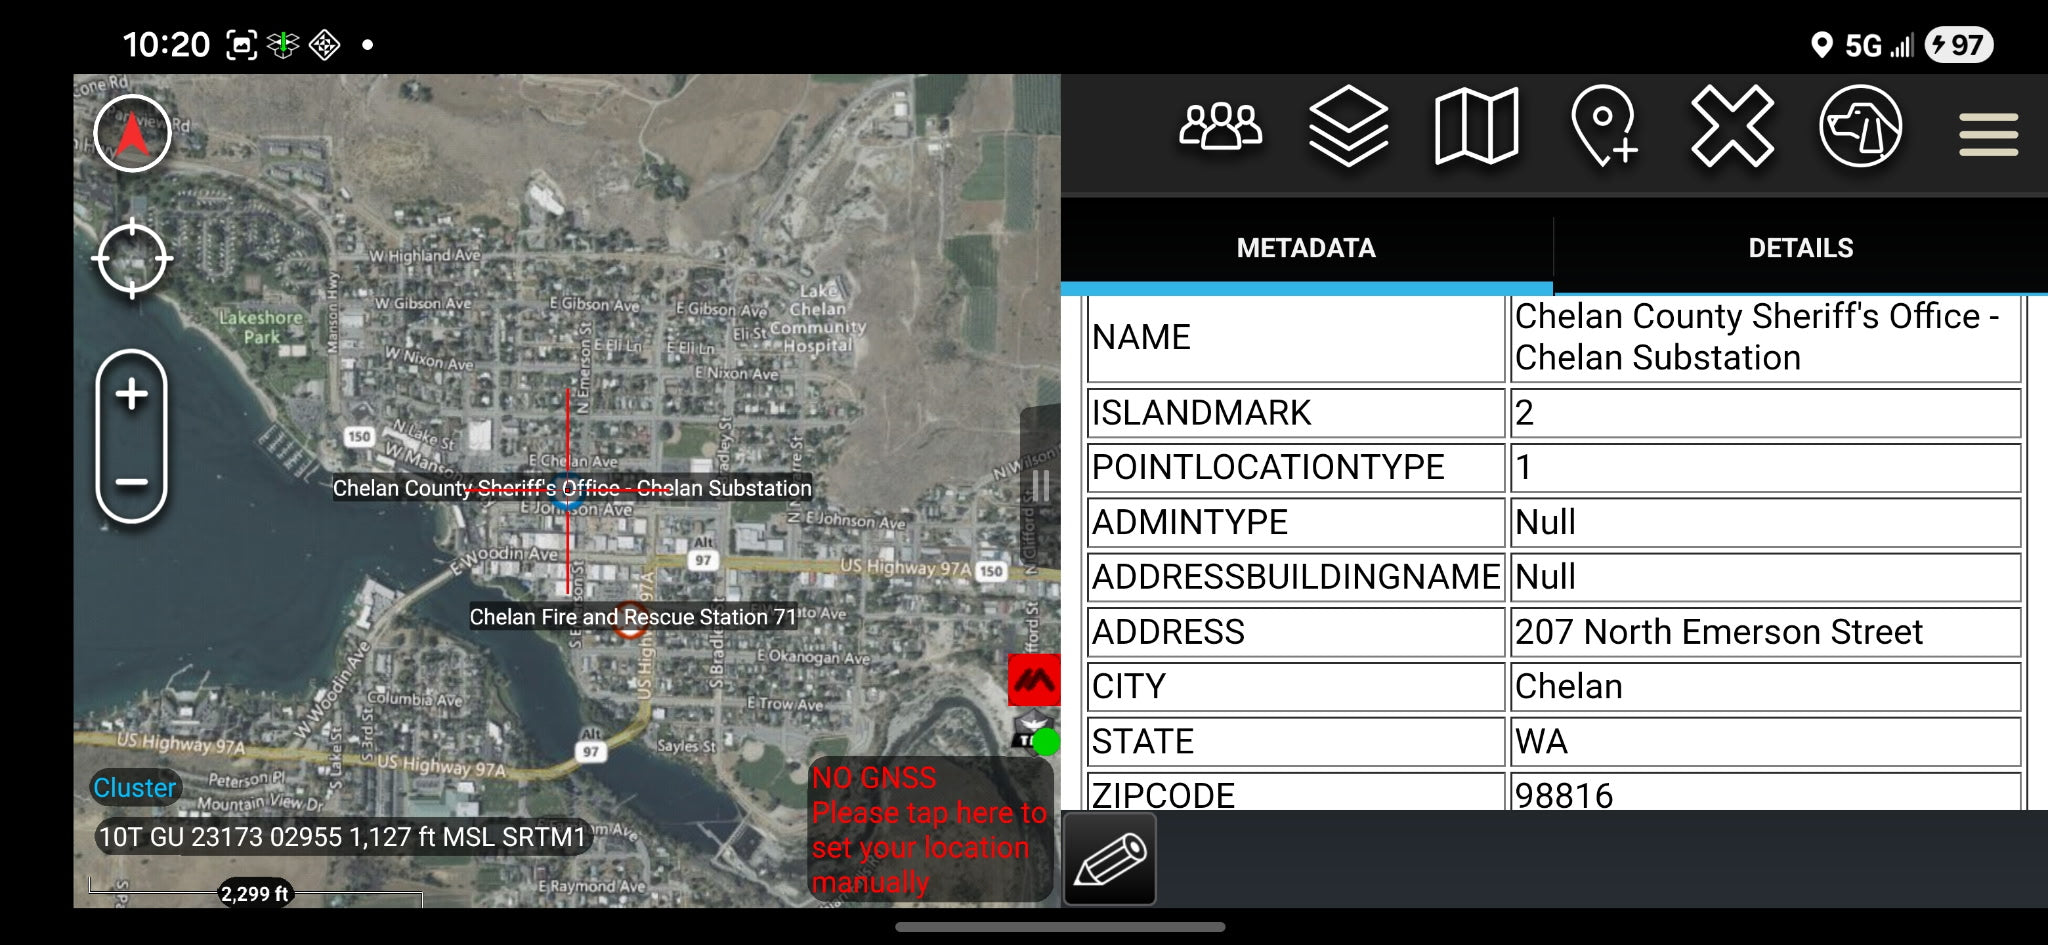This screenshot has width=2048, height=945.
Task: Select the ADMINTYPE label
Action: pos(1295,522)
